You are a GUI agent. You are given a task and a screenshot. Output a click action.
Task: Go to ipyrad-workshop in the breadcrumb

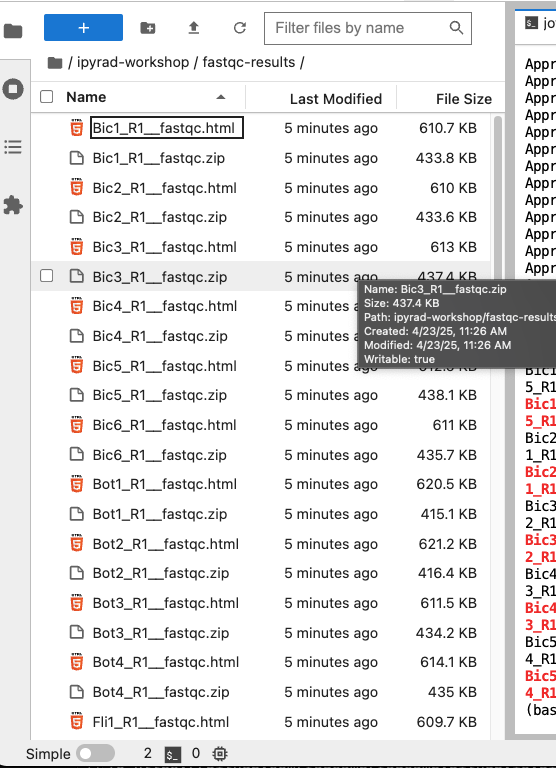(133, 62)
